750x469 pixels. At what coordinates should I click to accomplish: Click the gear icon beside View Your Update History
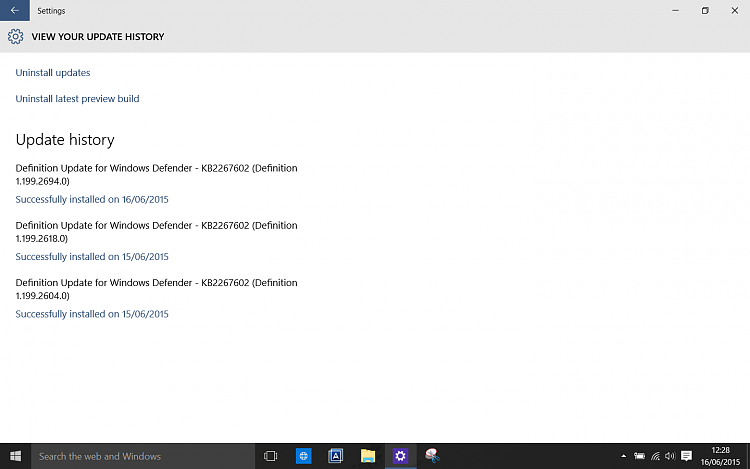pos(15,37)
